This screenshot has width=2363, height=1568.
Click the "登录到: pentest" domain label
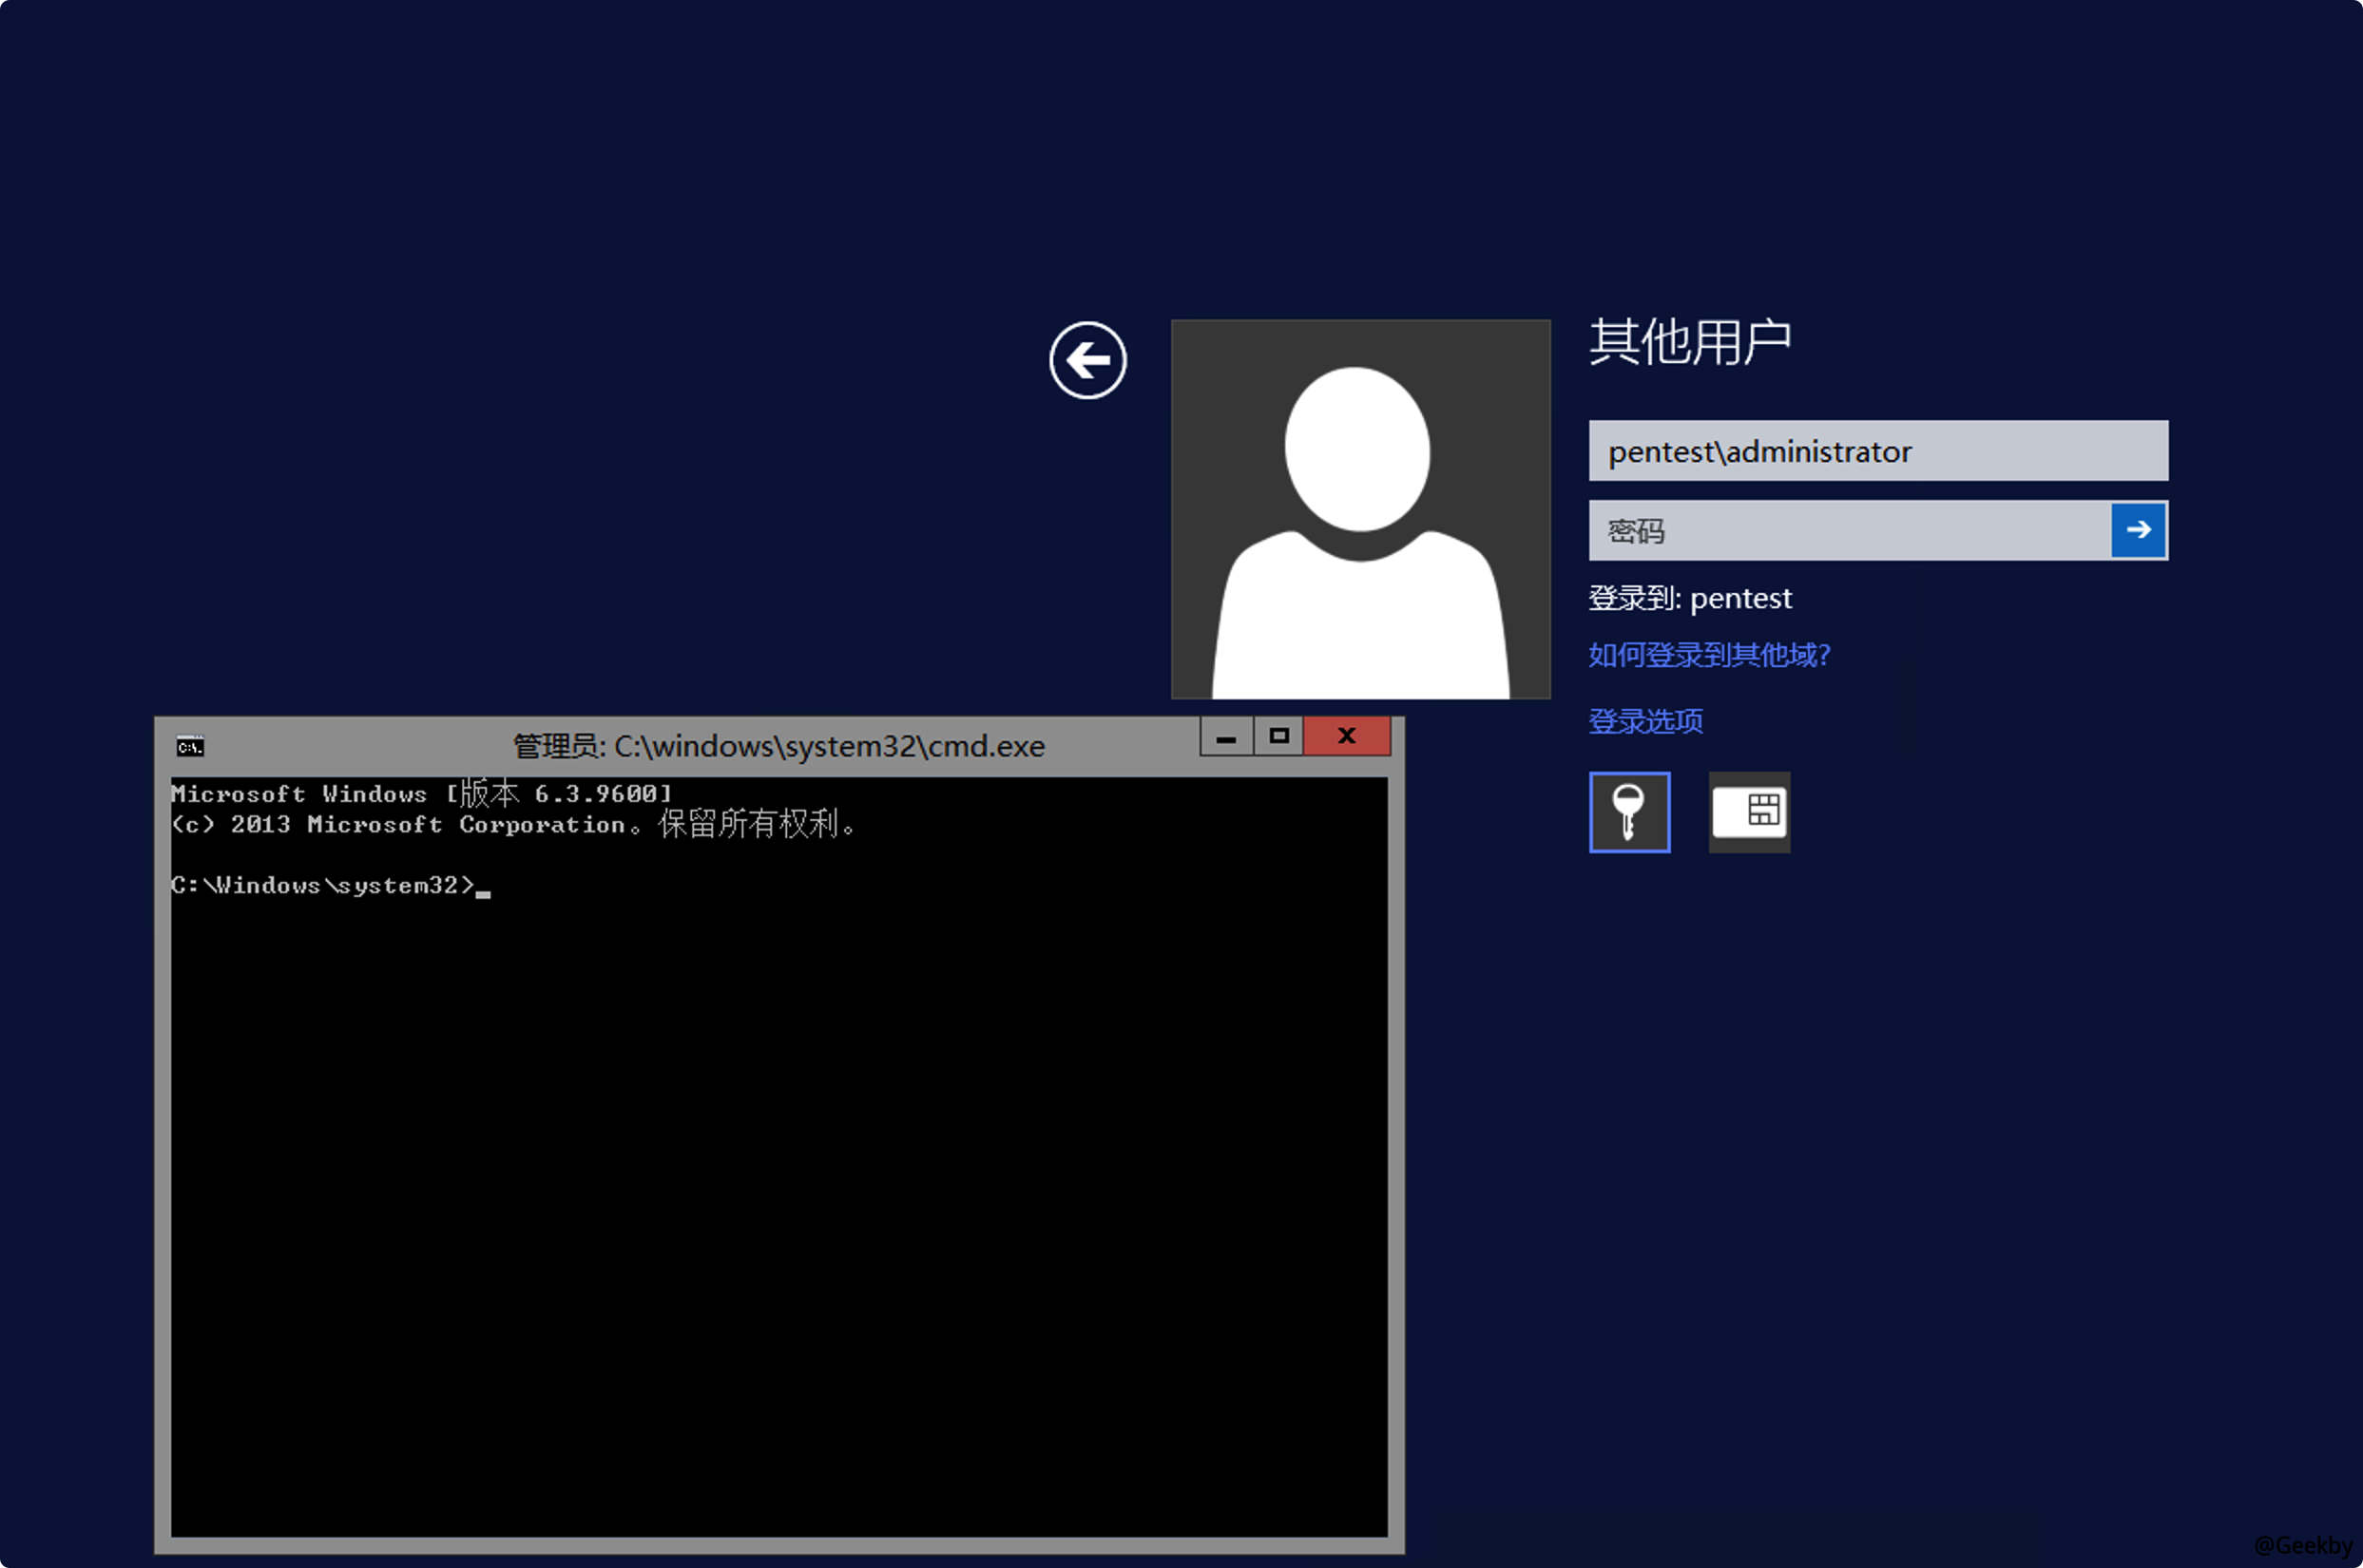(x=1690, y=598)
